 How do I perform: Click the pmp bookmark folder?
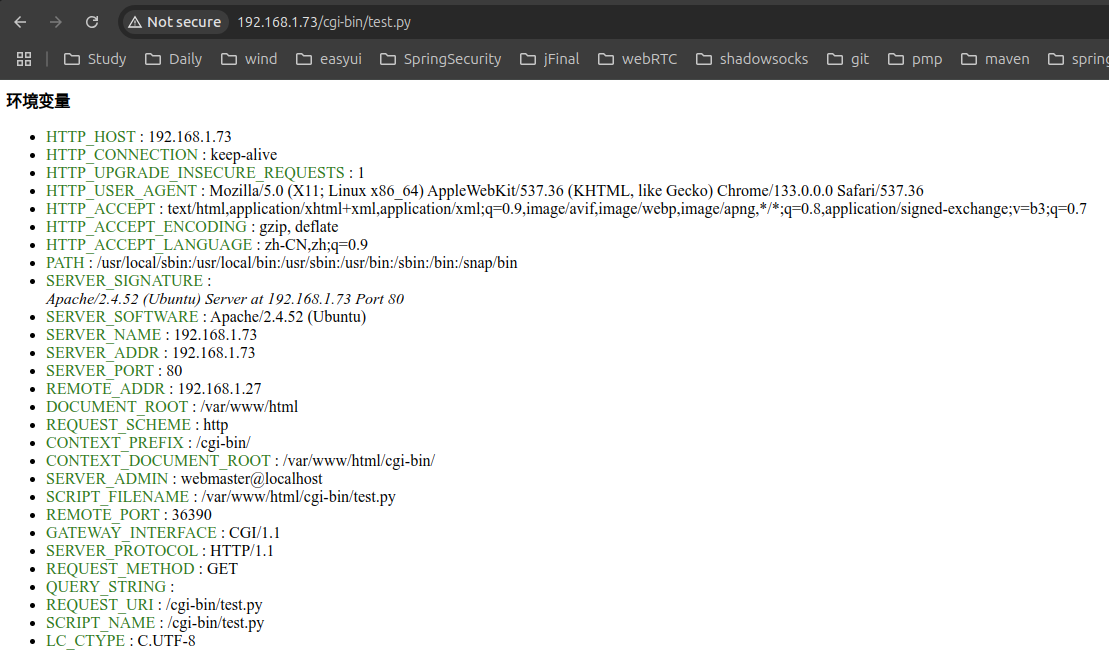(x=915, y=59)
